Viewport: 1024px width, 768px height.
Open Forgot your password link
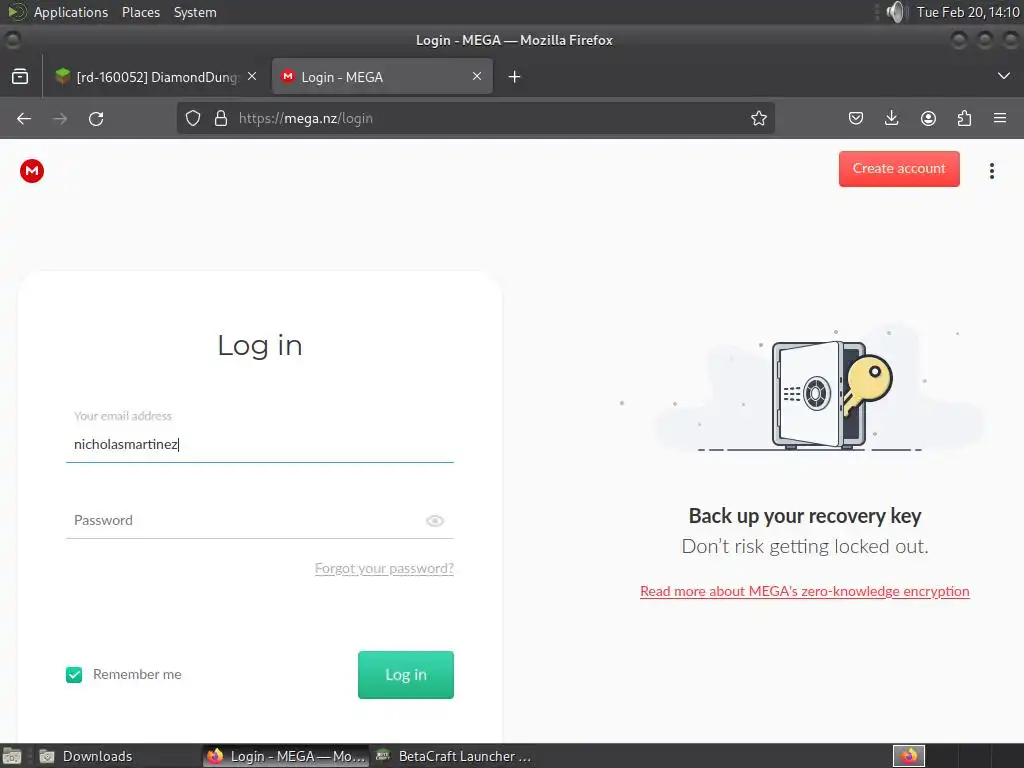[x=384, y=568]
